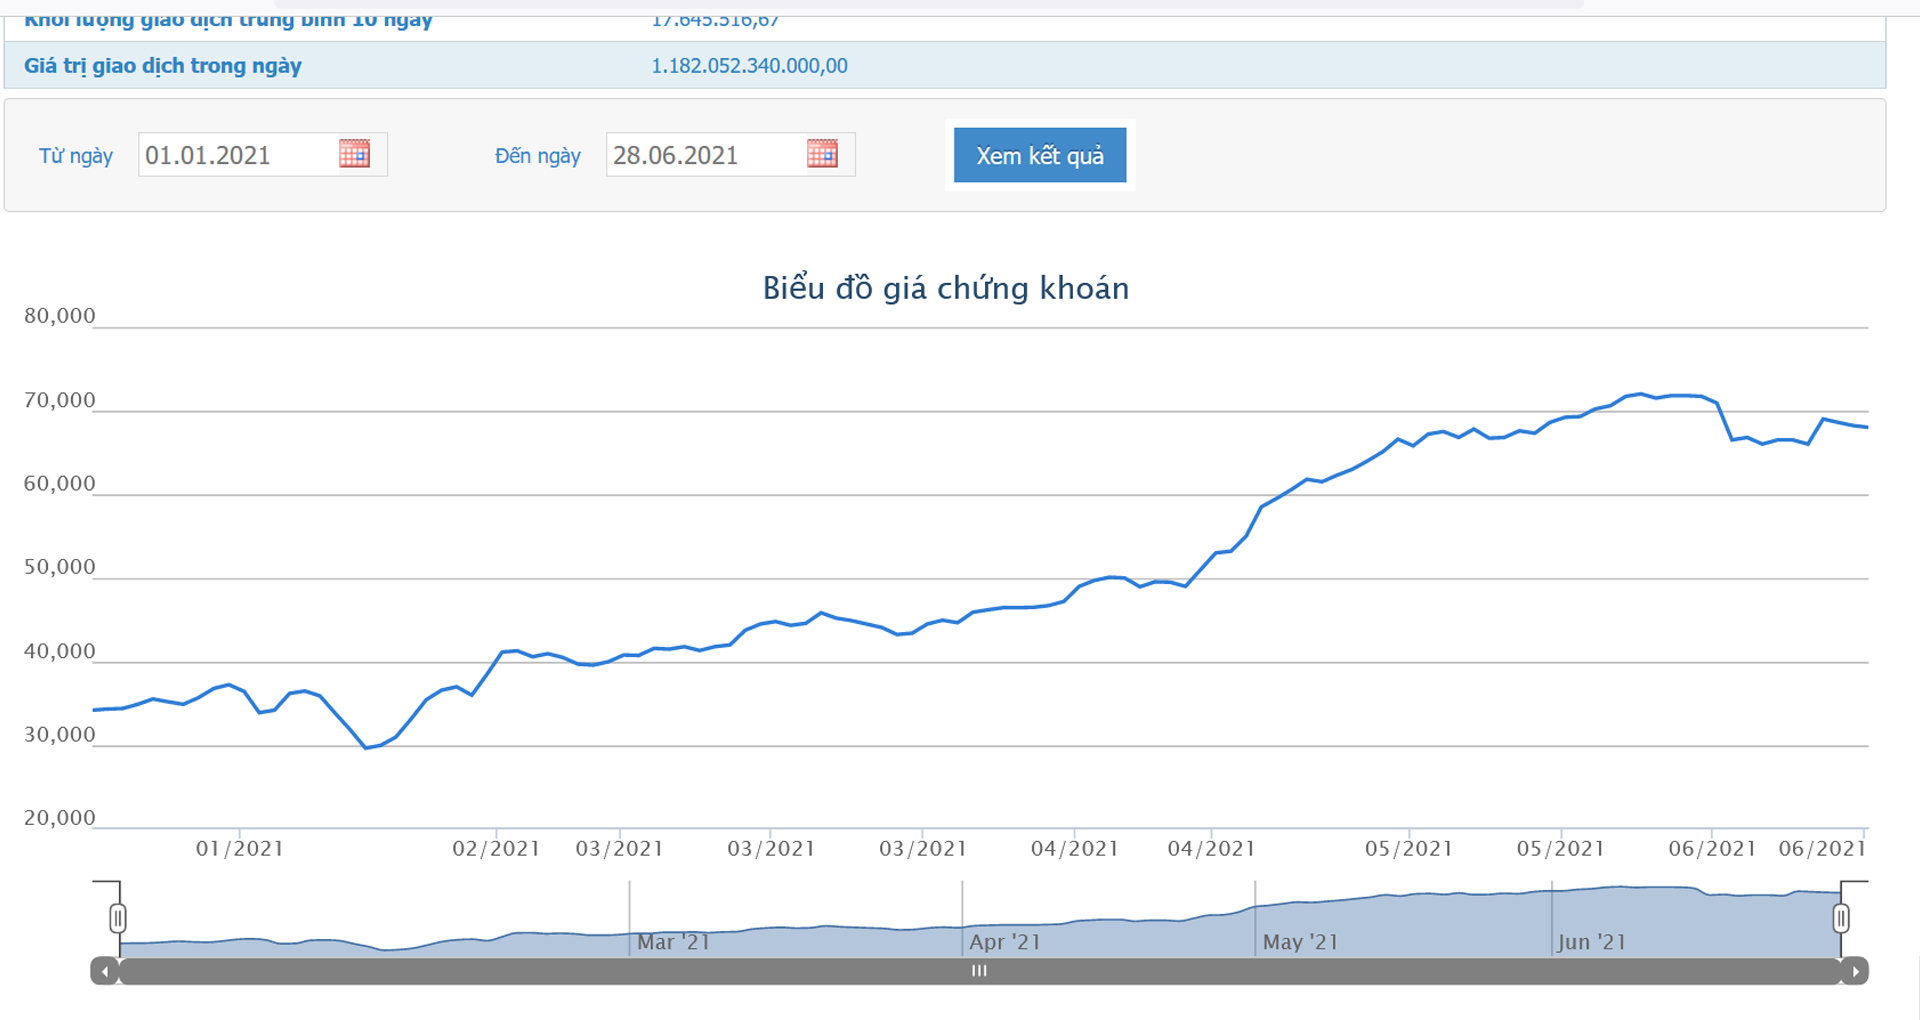Open the calendar picker for Đến ngày
This screenshot has width=1920, height=1020.
pos(822,154)
